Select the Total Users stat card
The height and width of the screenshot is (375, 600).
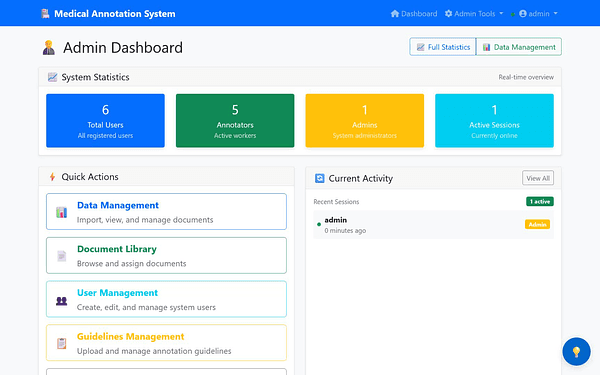click(x=105, y=121)
